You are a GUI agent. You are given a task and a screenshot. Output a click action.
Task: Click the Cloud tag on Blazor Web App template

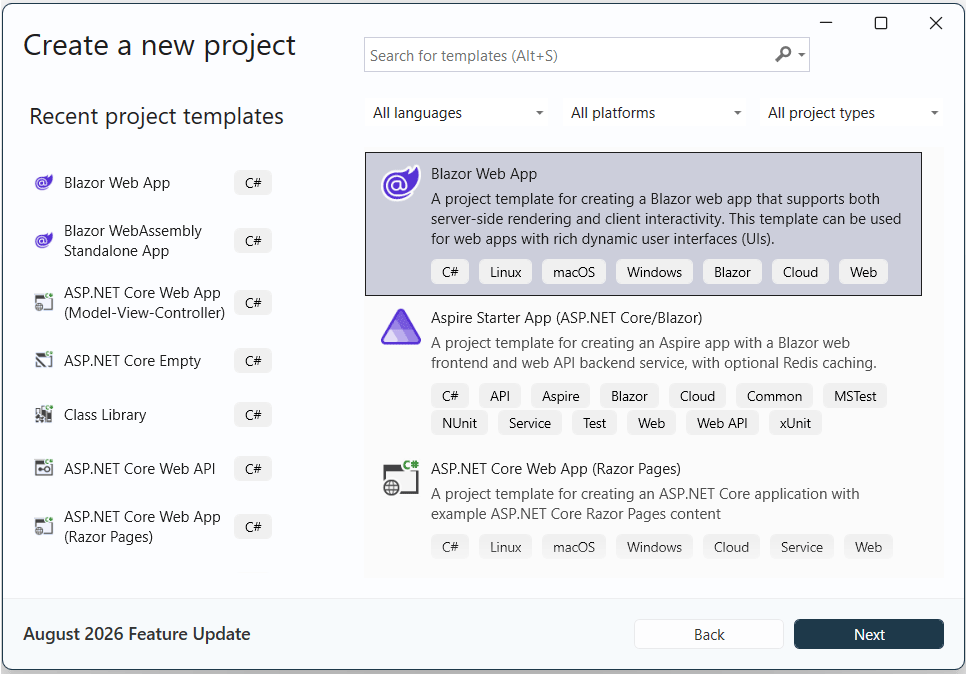800,272
